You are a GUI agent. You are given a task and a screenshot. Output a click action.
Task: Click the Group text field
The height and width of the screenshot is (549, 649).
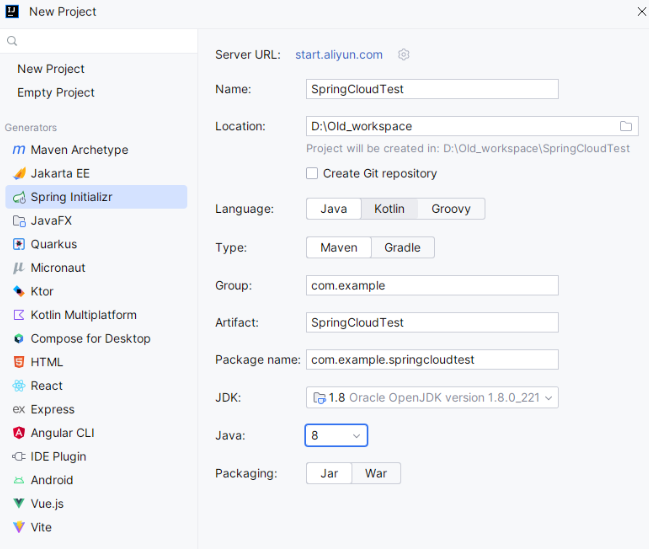(x=432, y=285)
